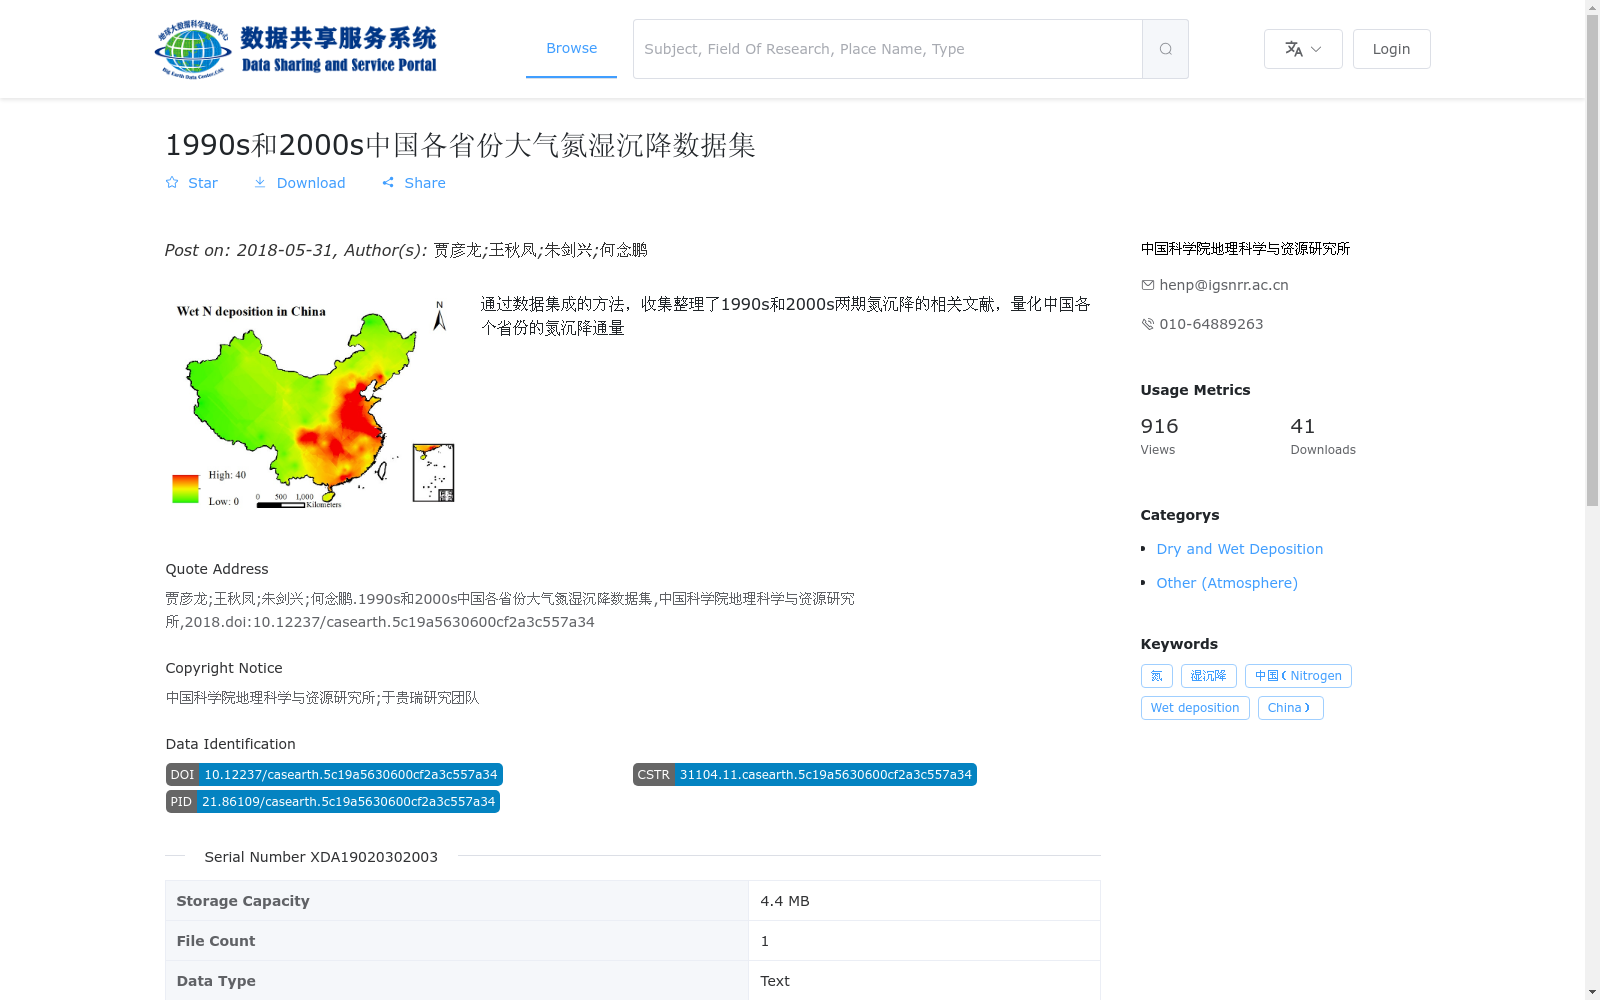Click the Data Sharing and Service Portal logo
Screen dimensions: 1600x1000
[x=296, y=49]
